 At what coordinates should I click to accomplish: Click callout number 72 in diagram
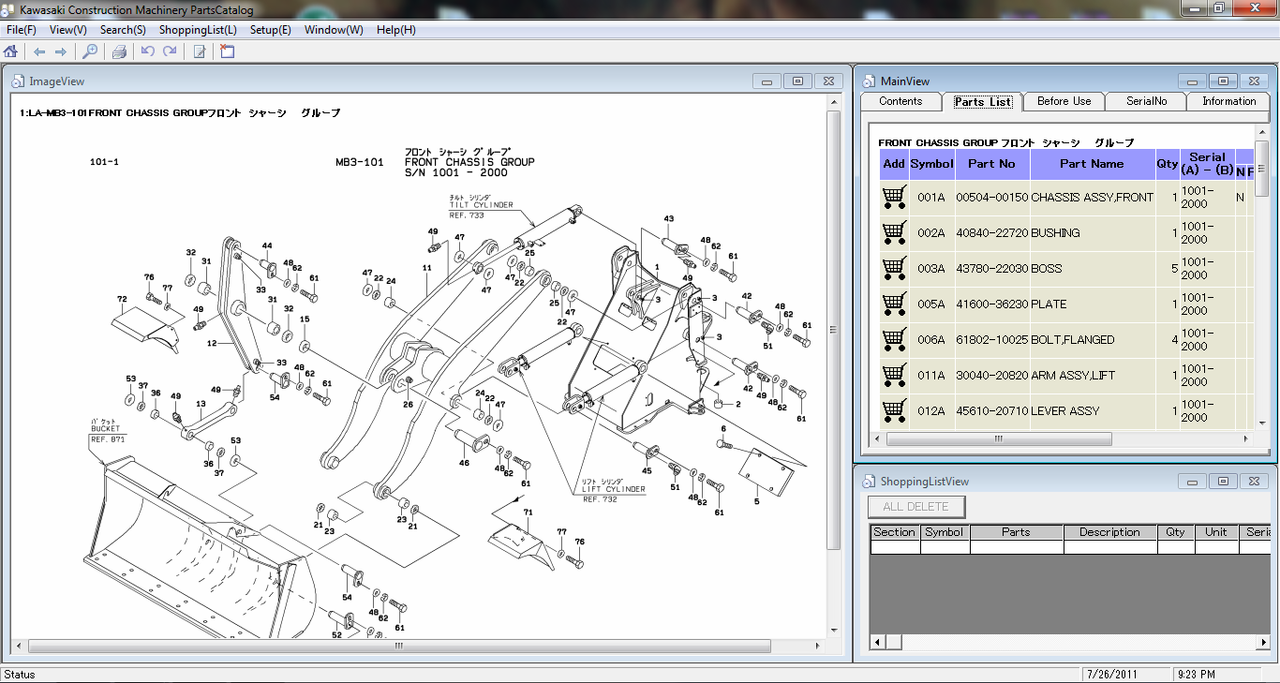(122, 299)
